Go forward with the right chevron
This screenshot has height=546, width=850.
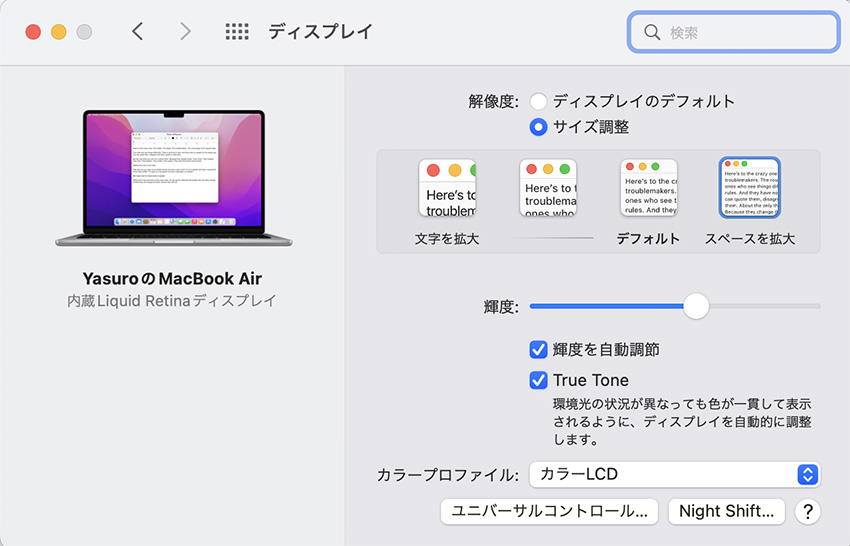pos(185,31)
